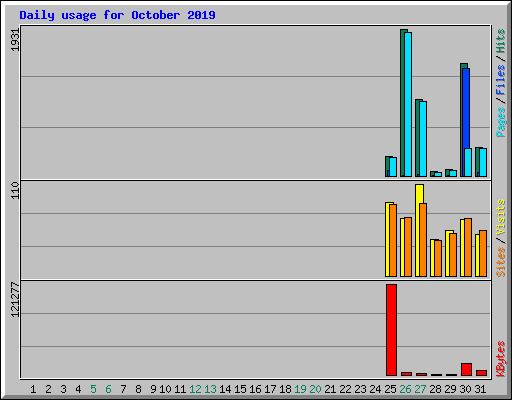Click day label 25 on the x-axis
Image resolution: width=512 pixels, height=400 pixels.
click(x=390, y=389)
